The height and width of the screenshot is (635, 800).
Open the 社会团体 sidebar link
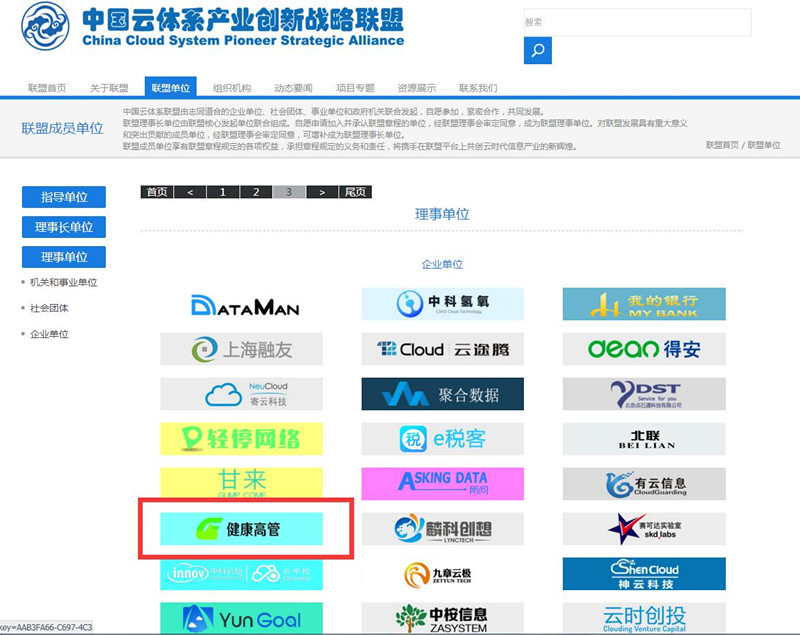[x=49, y=308]
